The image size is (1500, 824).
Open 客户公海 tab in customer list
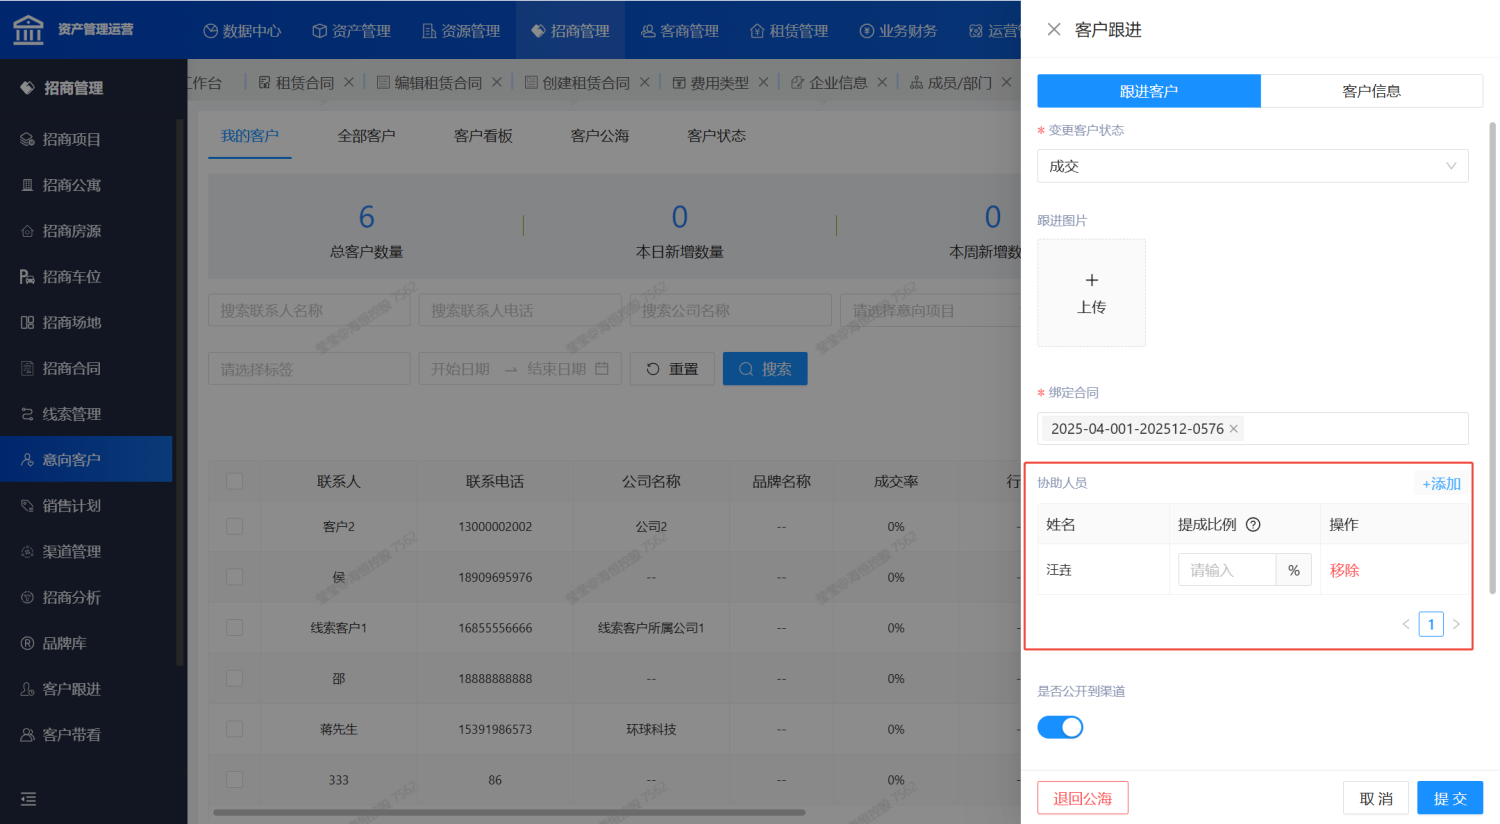coord(600,136)
